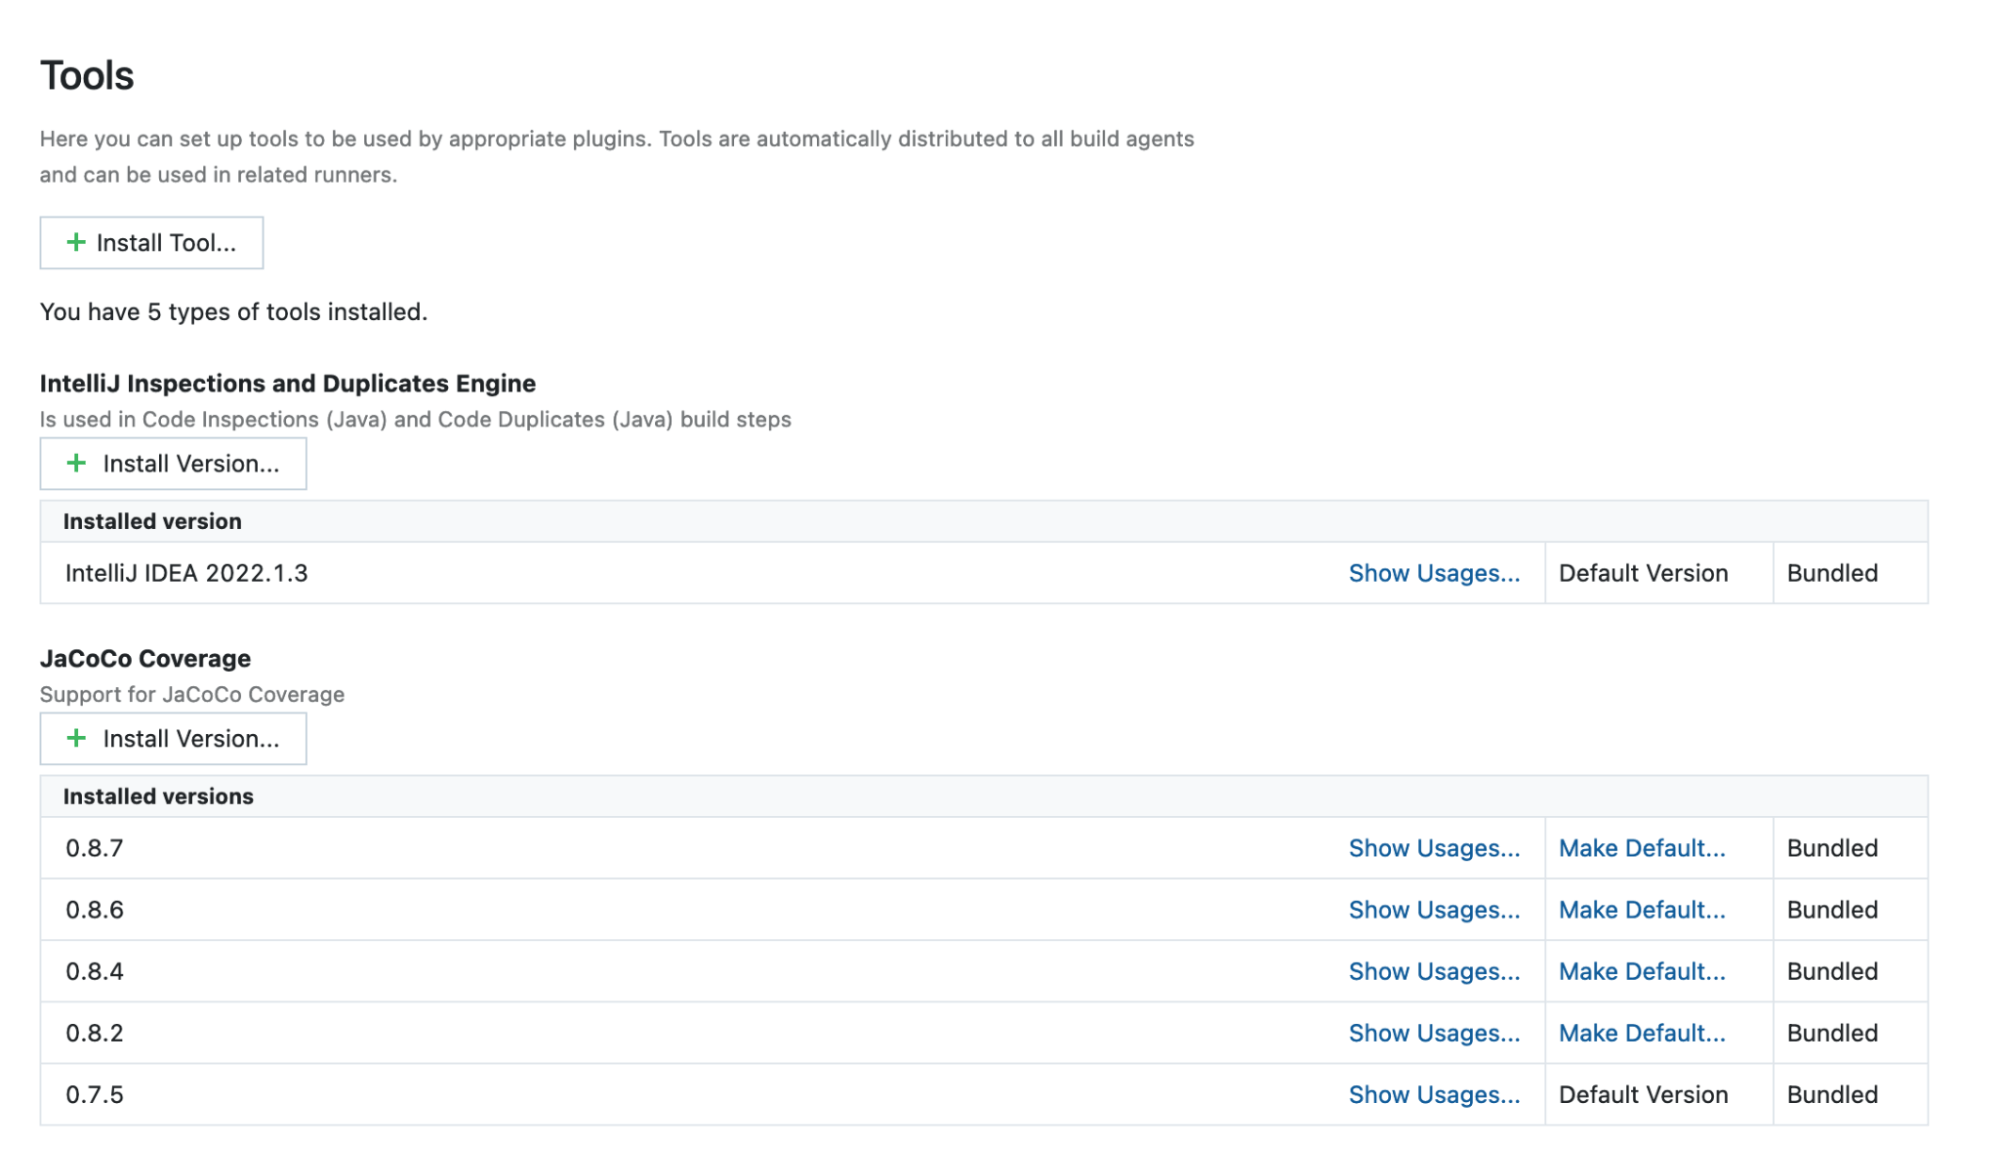Select the IntelliJ IDEA 2022.1.3 row text
1999x1155 pixels.
click(x=186, y=573)
